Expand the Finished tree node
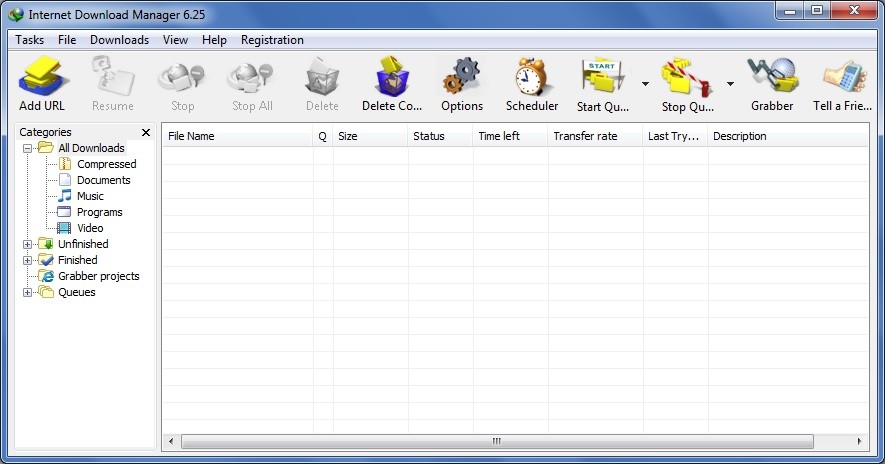 pyautogui.click(x=27, y=260)
